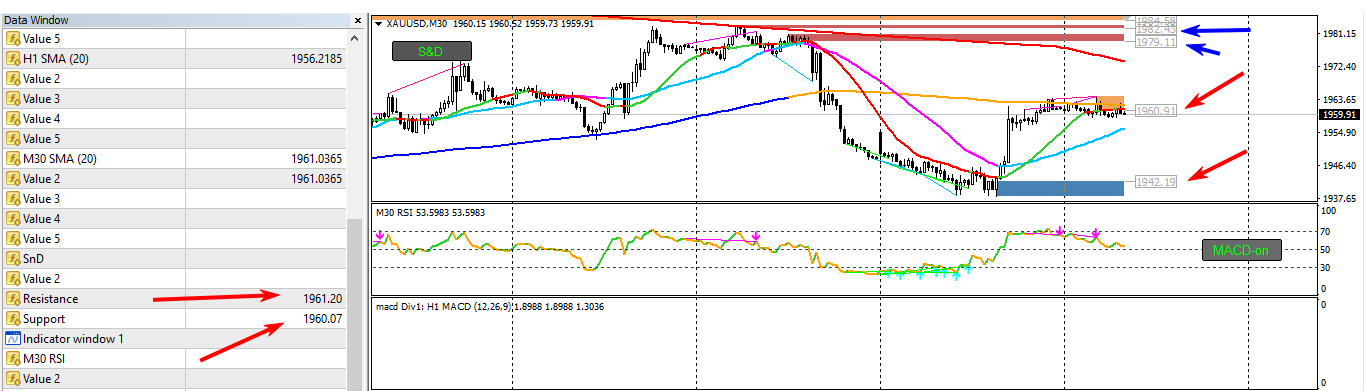Click the Data Window title text
This screenshot has width=1365, height=391.
(x=36, y=19)
